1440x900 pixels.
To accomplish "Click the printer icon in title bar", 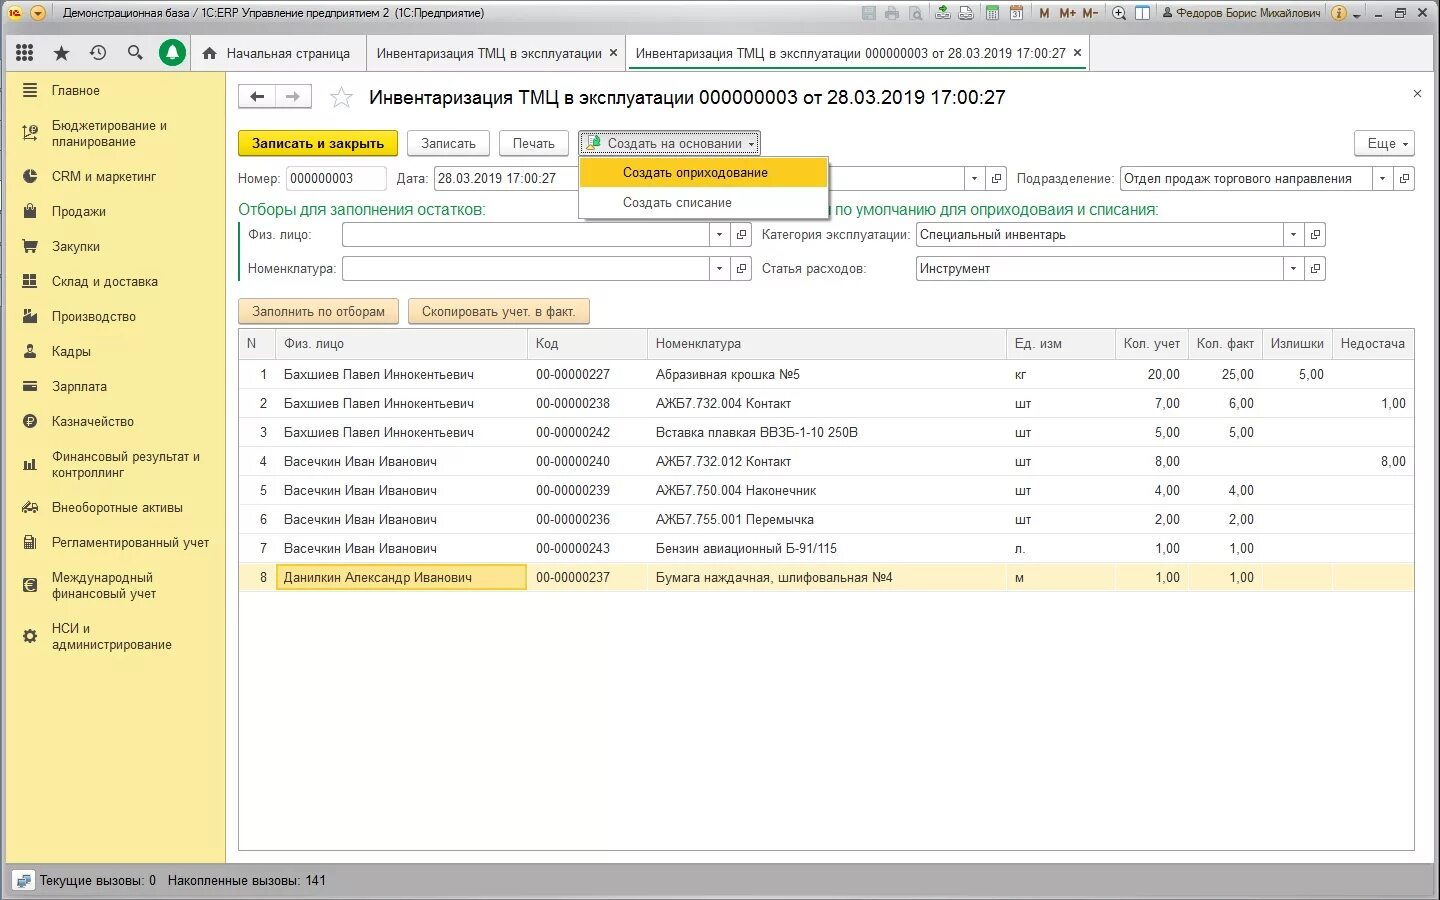I will point(891,13).
